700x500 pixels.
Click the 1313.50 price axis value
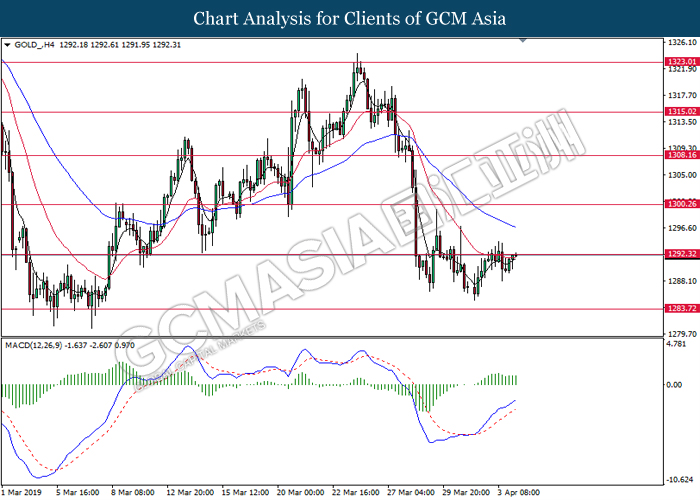682,122
